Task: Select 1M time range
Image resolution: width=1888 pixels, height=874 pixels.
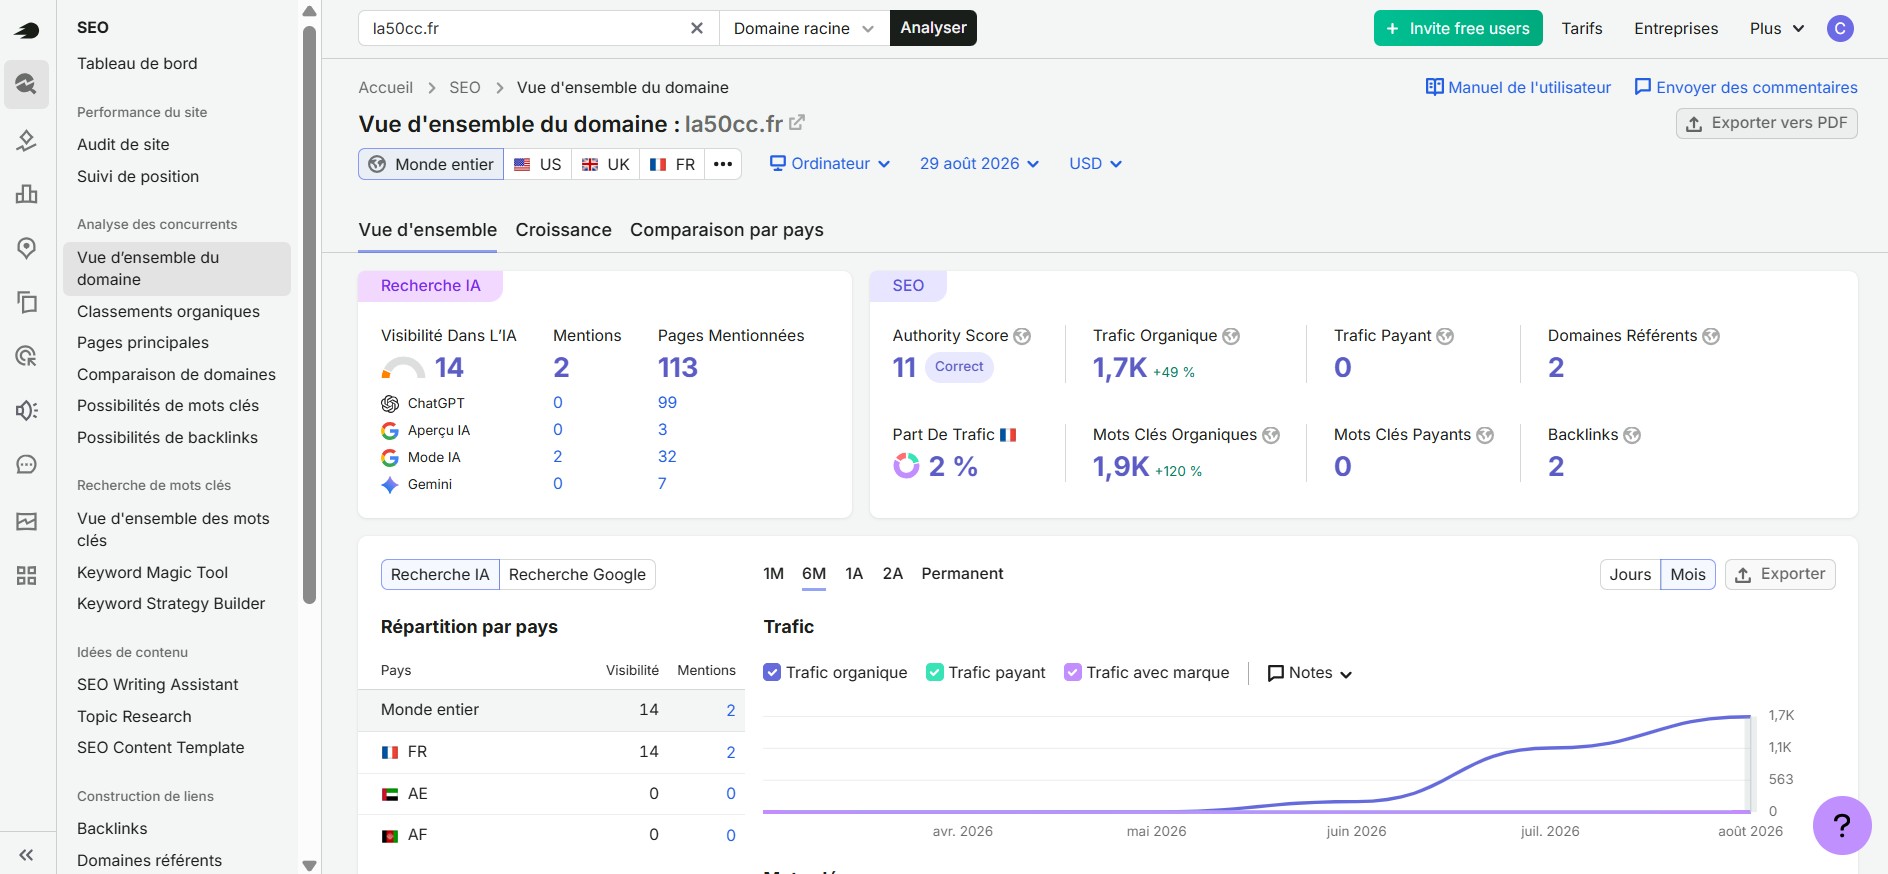Action: coord(773,574)
